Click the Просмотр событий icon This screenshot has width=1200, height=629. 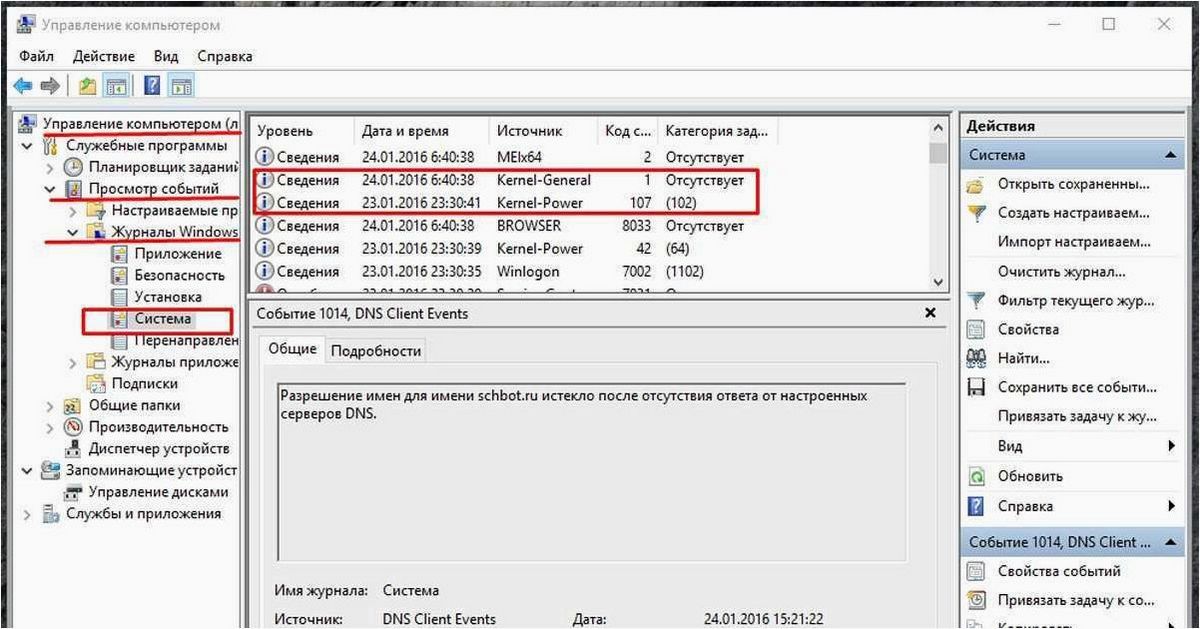point(73,189)
